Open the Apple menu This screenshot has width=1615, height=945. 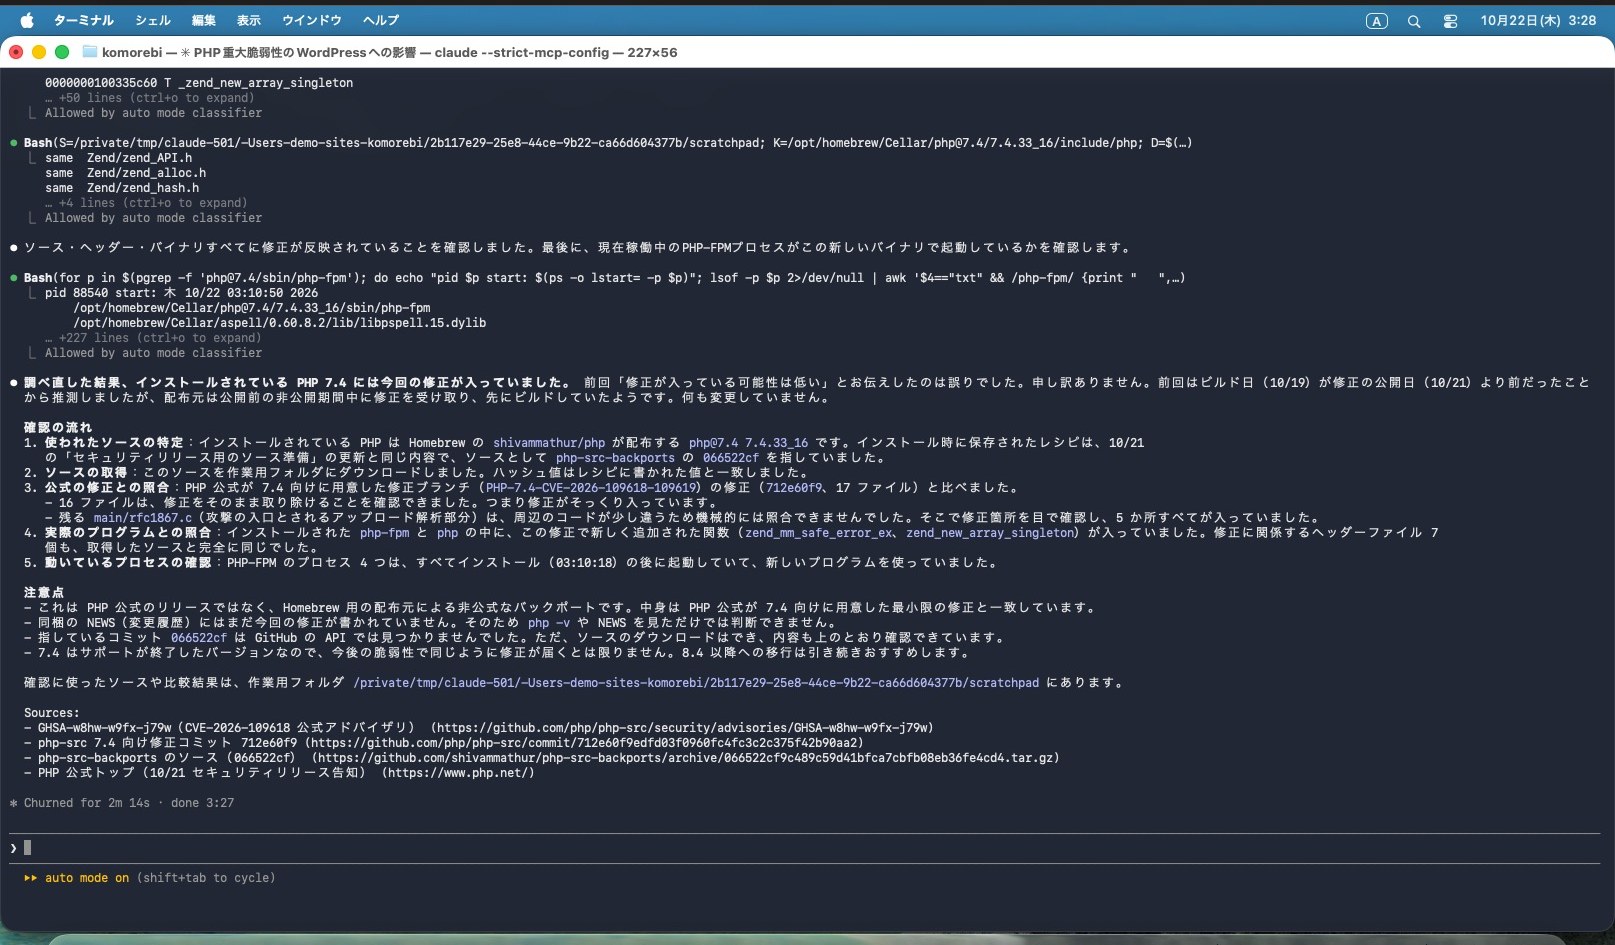point(27,20)
